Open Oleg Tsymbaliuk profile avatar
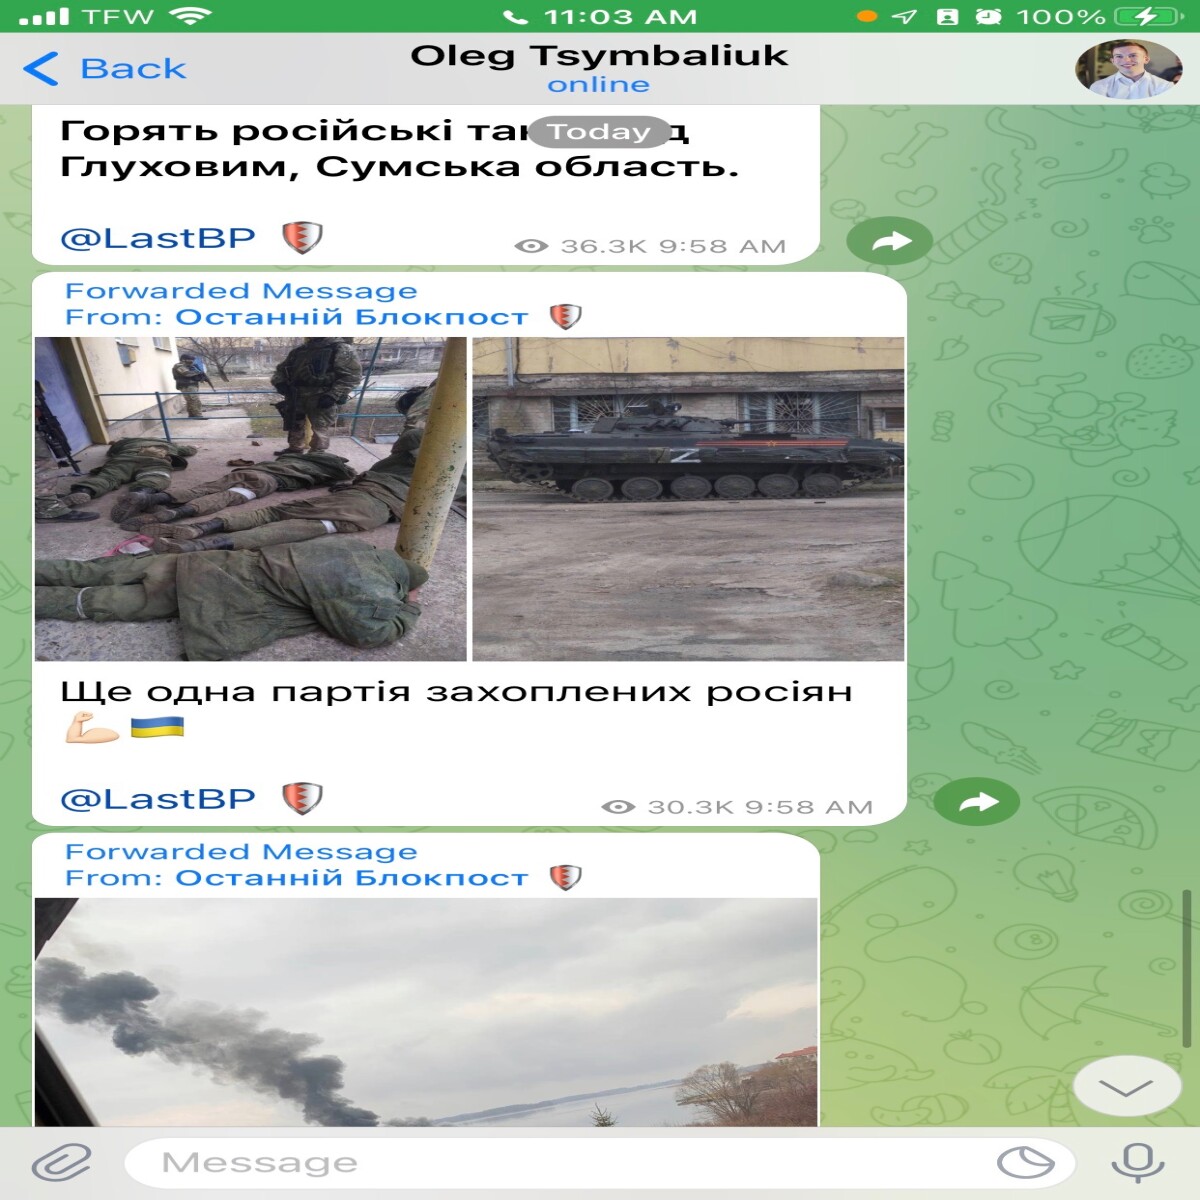The height and width of the screenshot is (1200, 1200). (x=1128, y=69)
